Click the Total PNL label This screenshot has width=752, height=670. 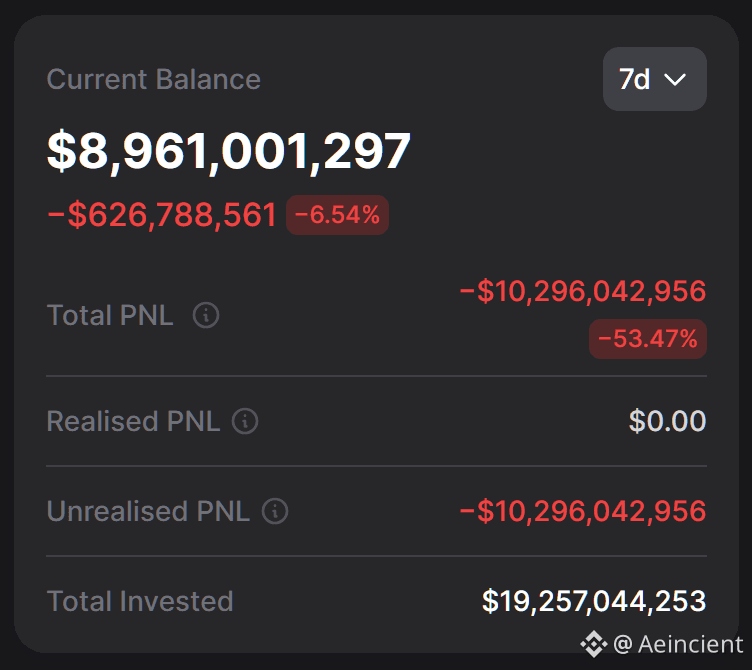coord(110,316)
